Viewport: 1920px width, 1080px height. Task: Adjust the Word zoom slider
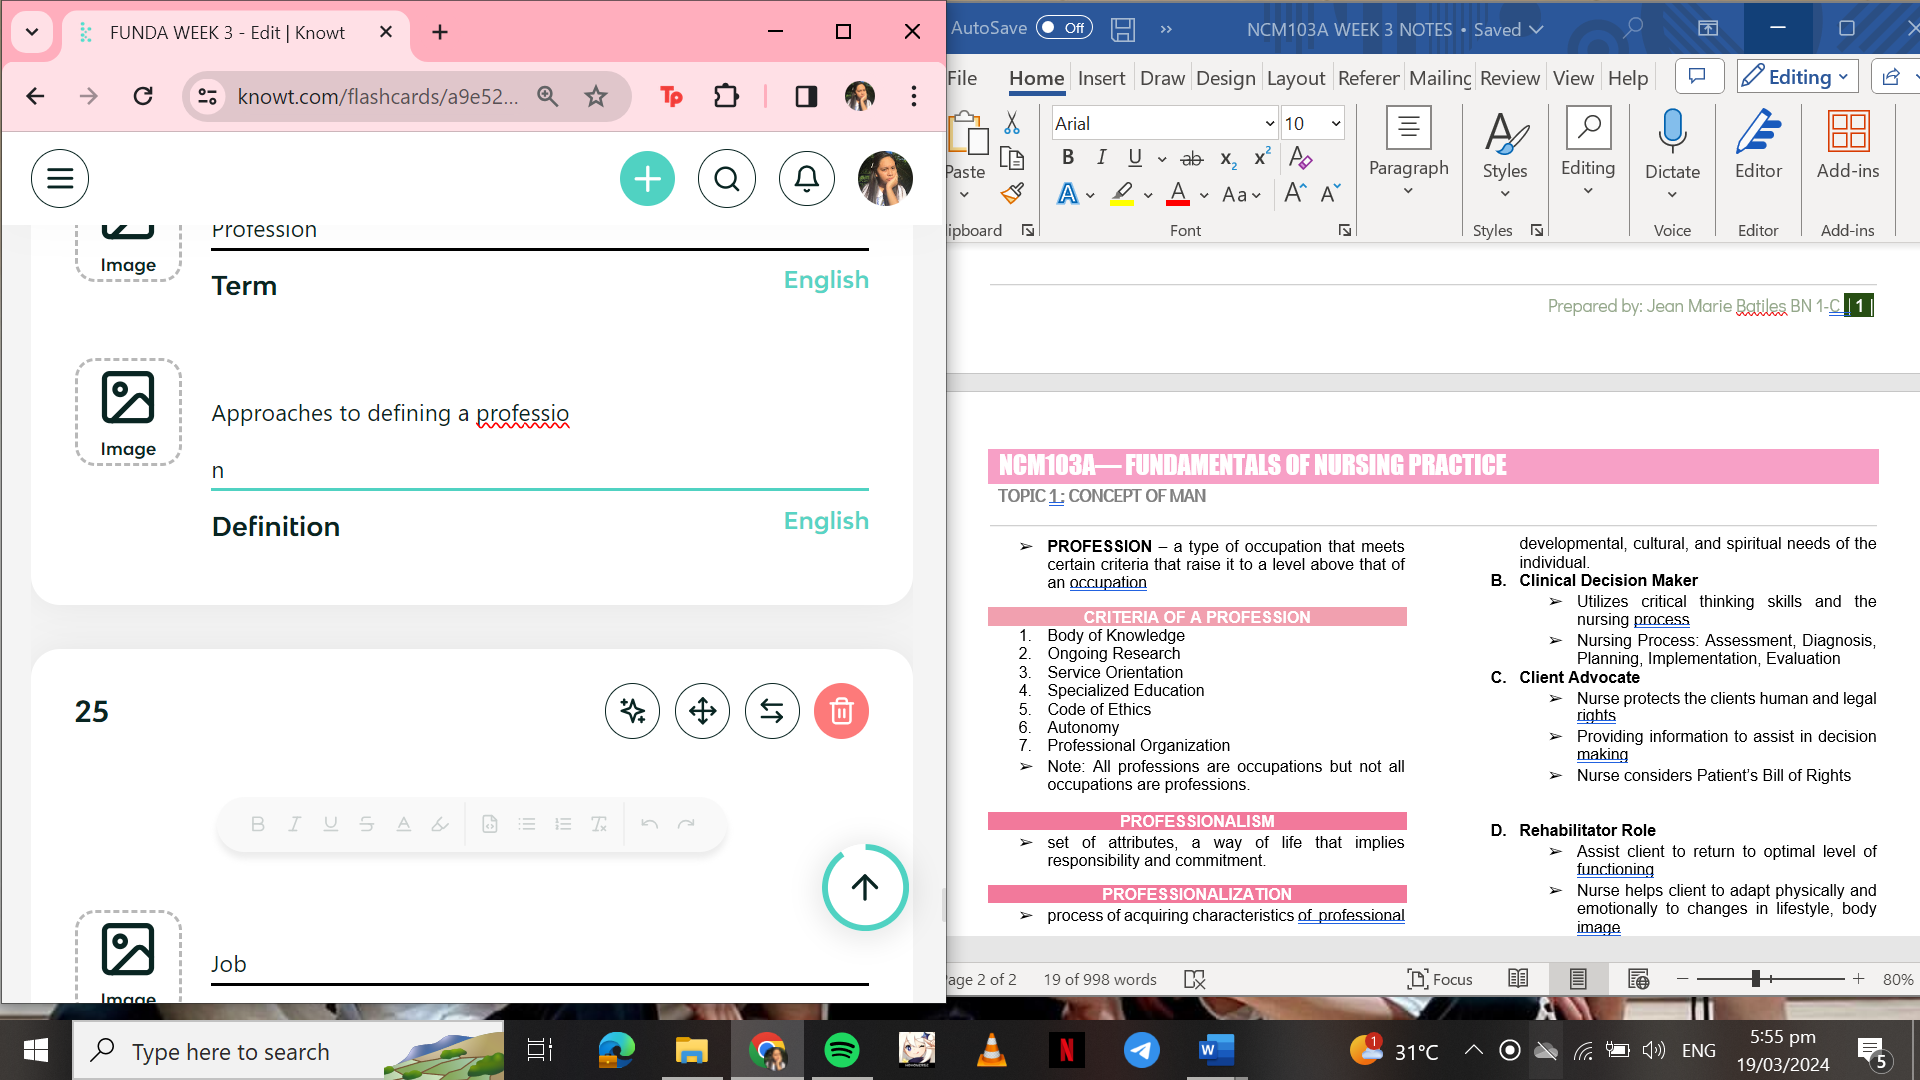tap(1756, 979)
